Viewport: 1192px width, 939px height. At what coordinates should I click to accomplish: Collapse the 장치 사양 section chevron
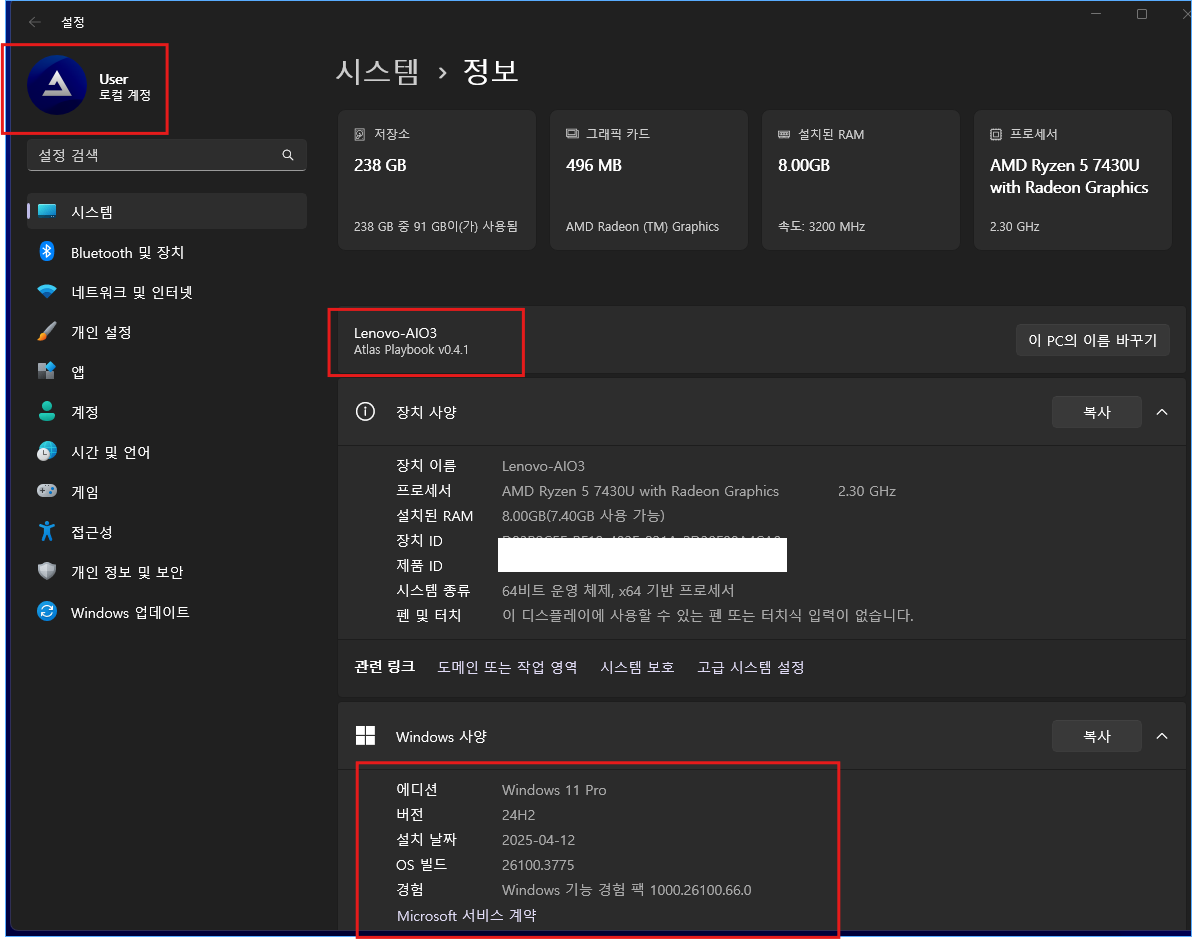pyautogui.click(x=1162, y=412)
